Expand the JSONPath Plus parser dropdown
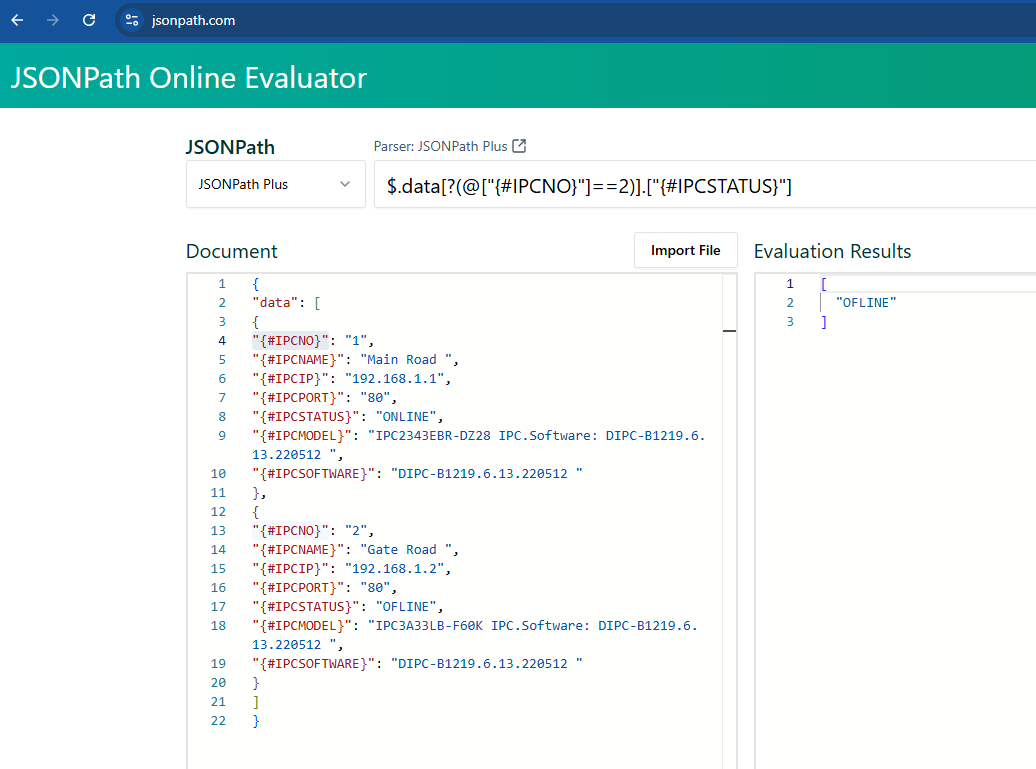The width and height of the screenshot is (1036, 769). click(275, 184)
